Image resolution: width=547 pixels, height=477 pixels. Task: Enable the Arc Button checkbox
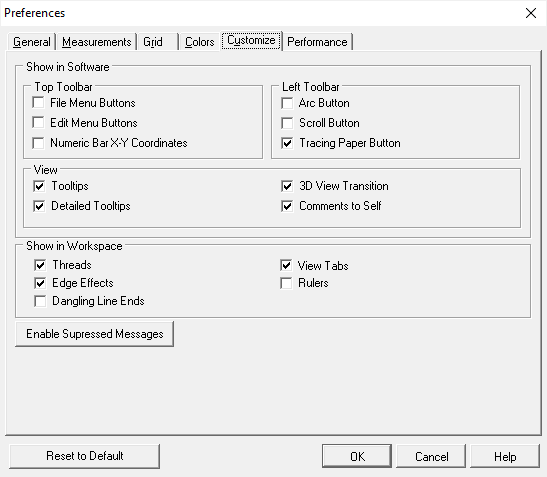click(x=287, y=103)
